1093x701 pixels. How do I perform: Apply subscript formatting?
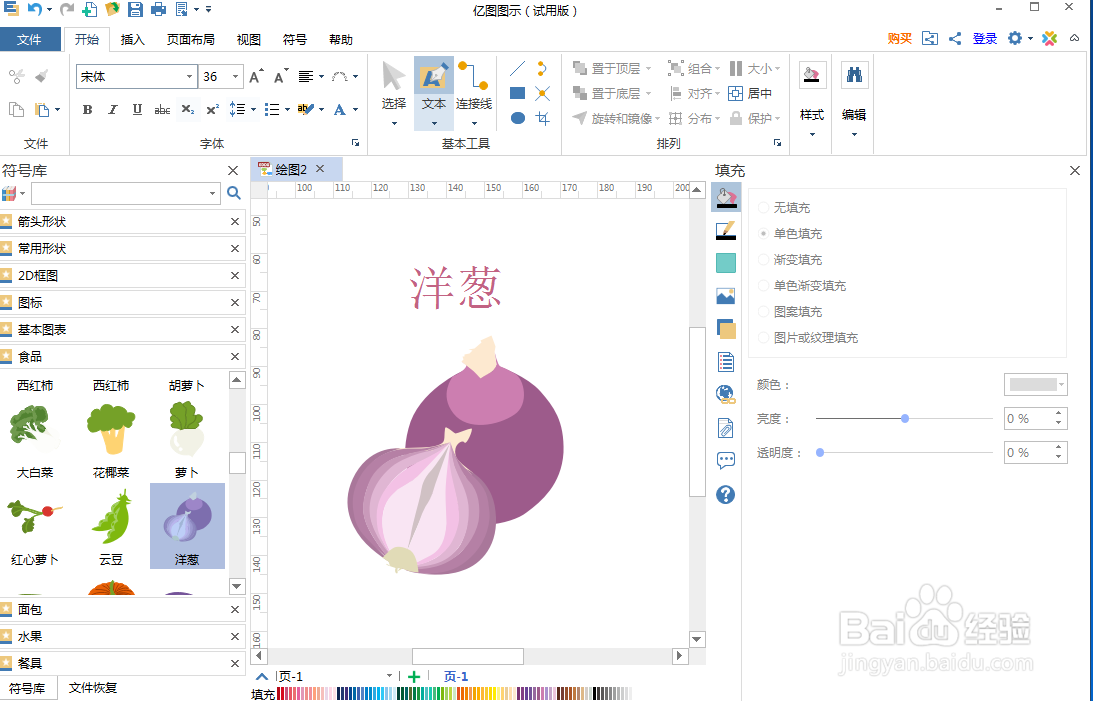coord(188,109)
